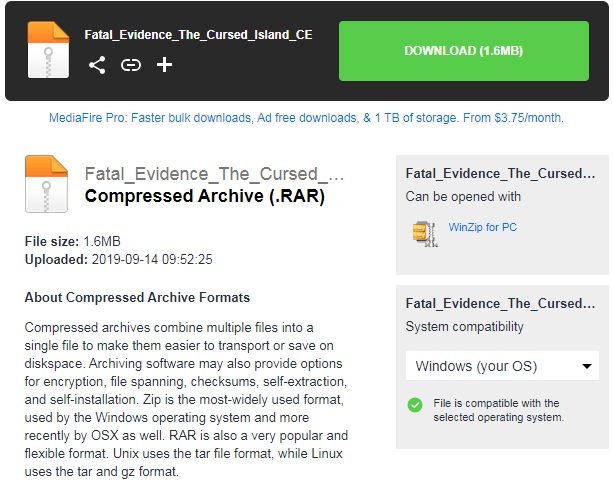
Task: Click the Fatal_Evidence file name in header bar
Action: [x=198, y=35]
